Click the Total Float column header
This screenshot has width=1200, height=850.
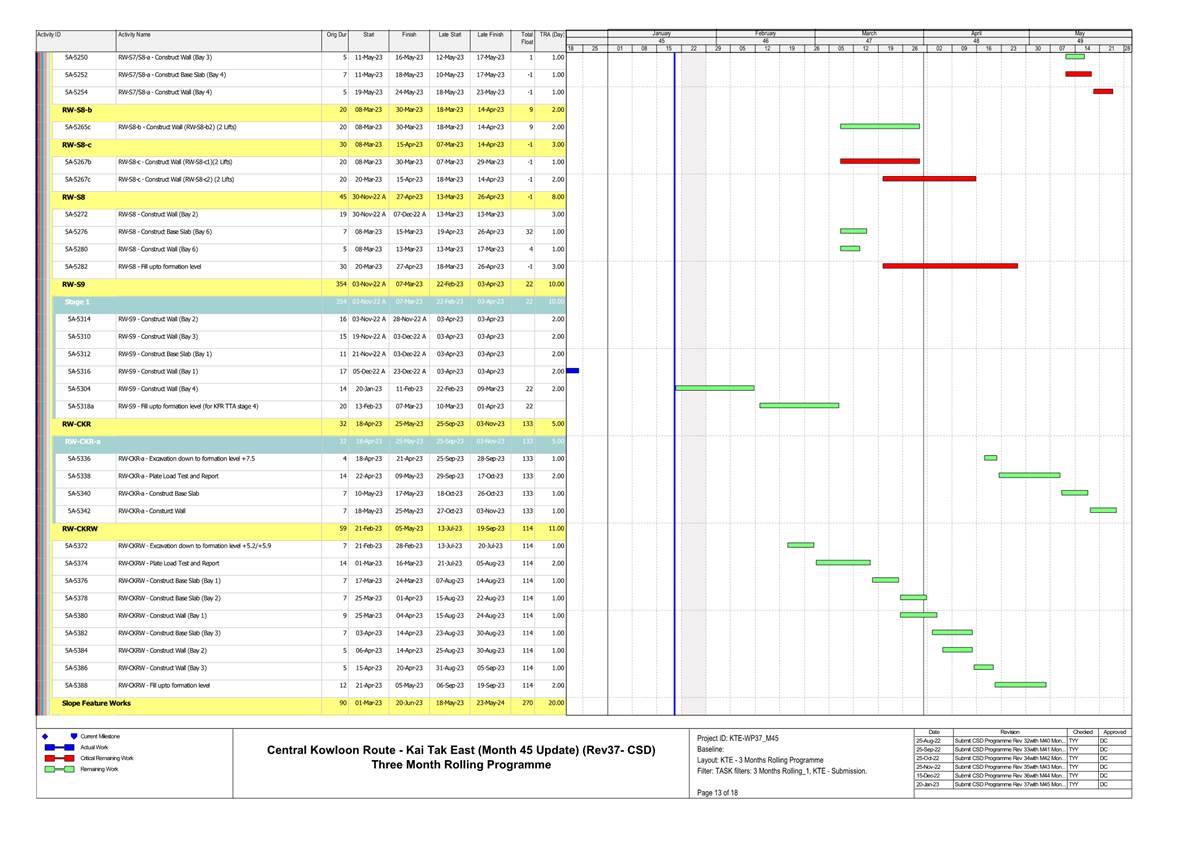point(527,38)
